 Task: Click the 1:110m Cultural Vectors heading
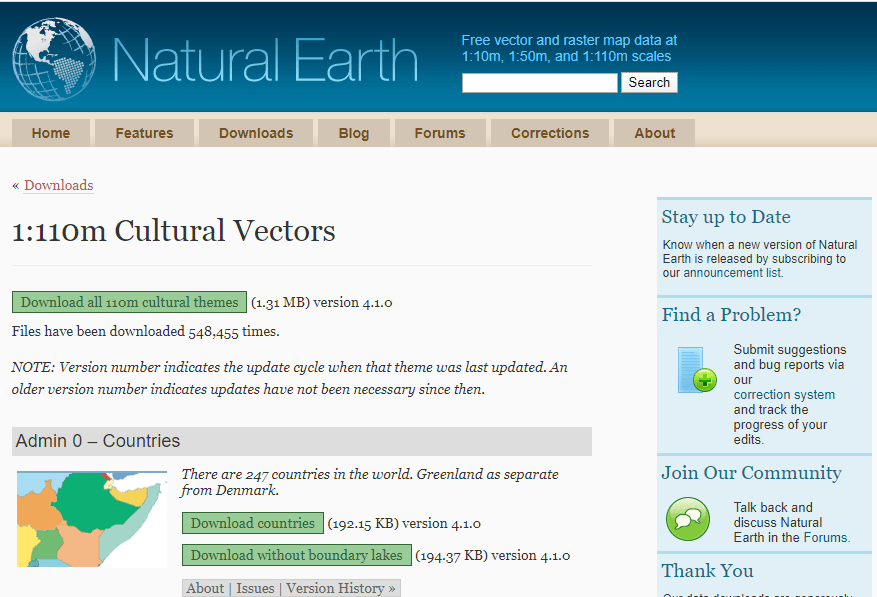point(173,231)
